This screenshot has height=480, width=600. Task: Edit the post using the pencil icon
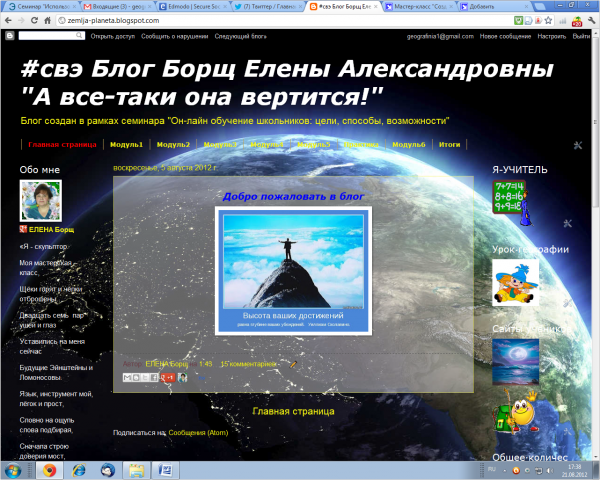(293, 364)
